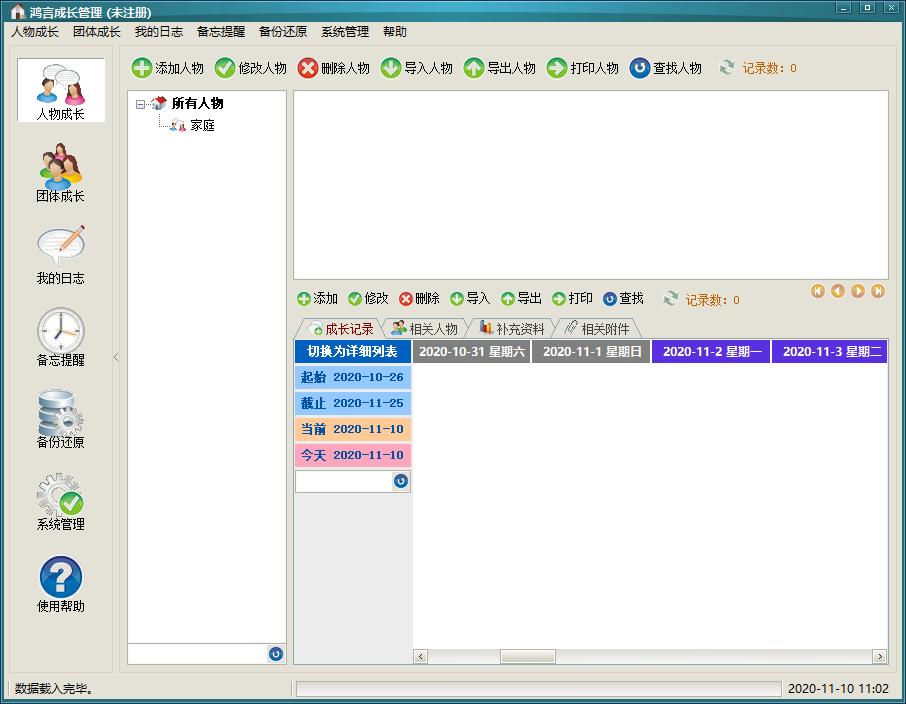Click the search field below the date buttons

pos(344,481)
